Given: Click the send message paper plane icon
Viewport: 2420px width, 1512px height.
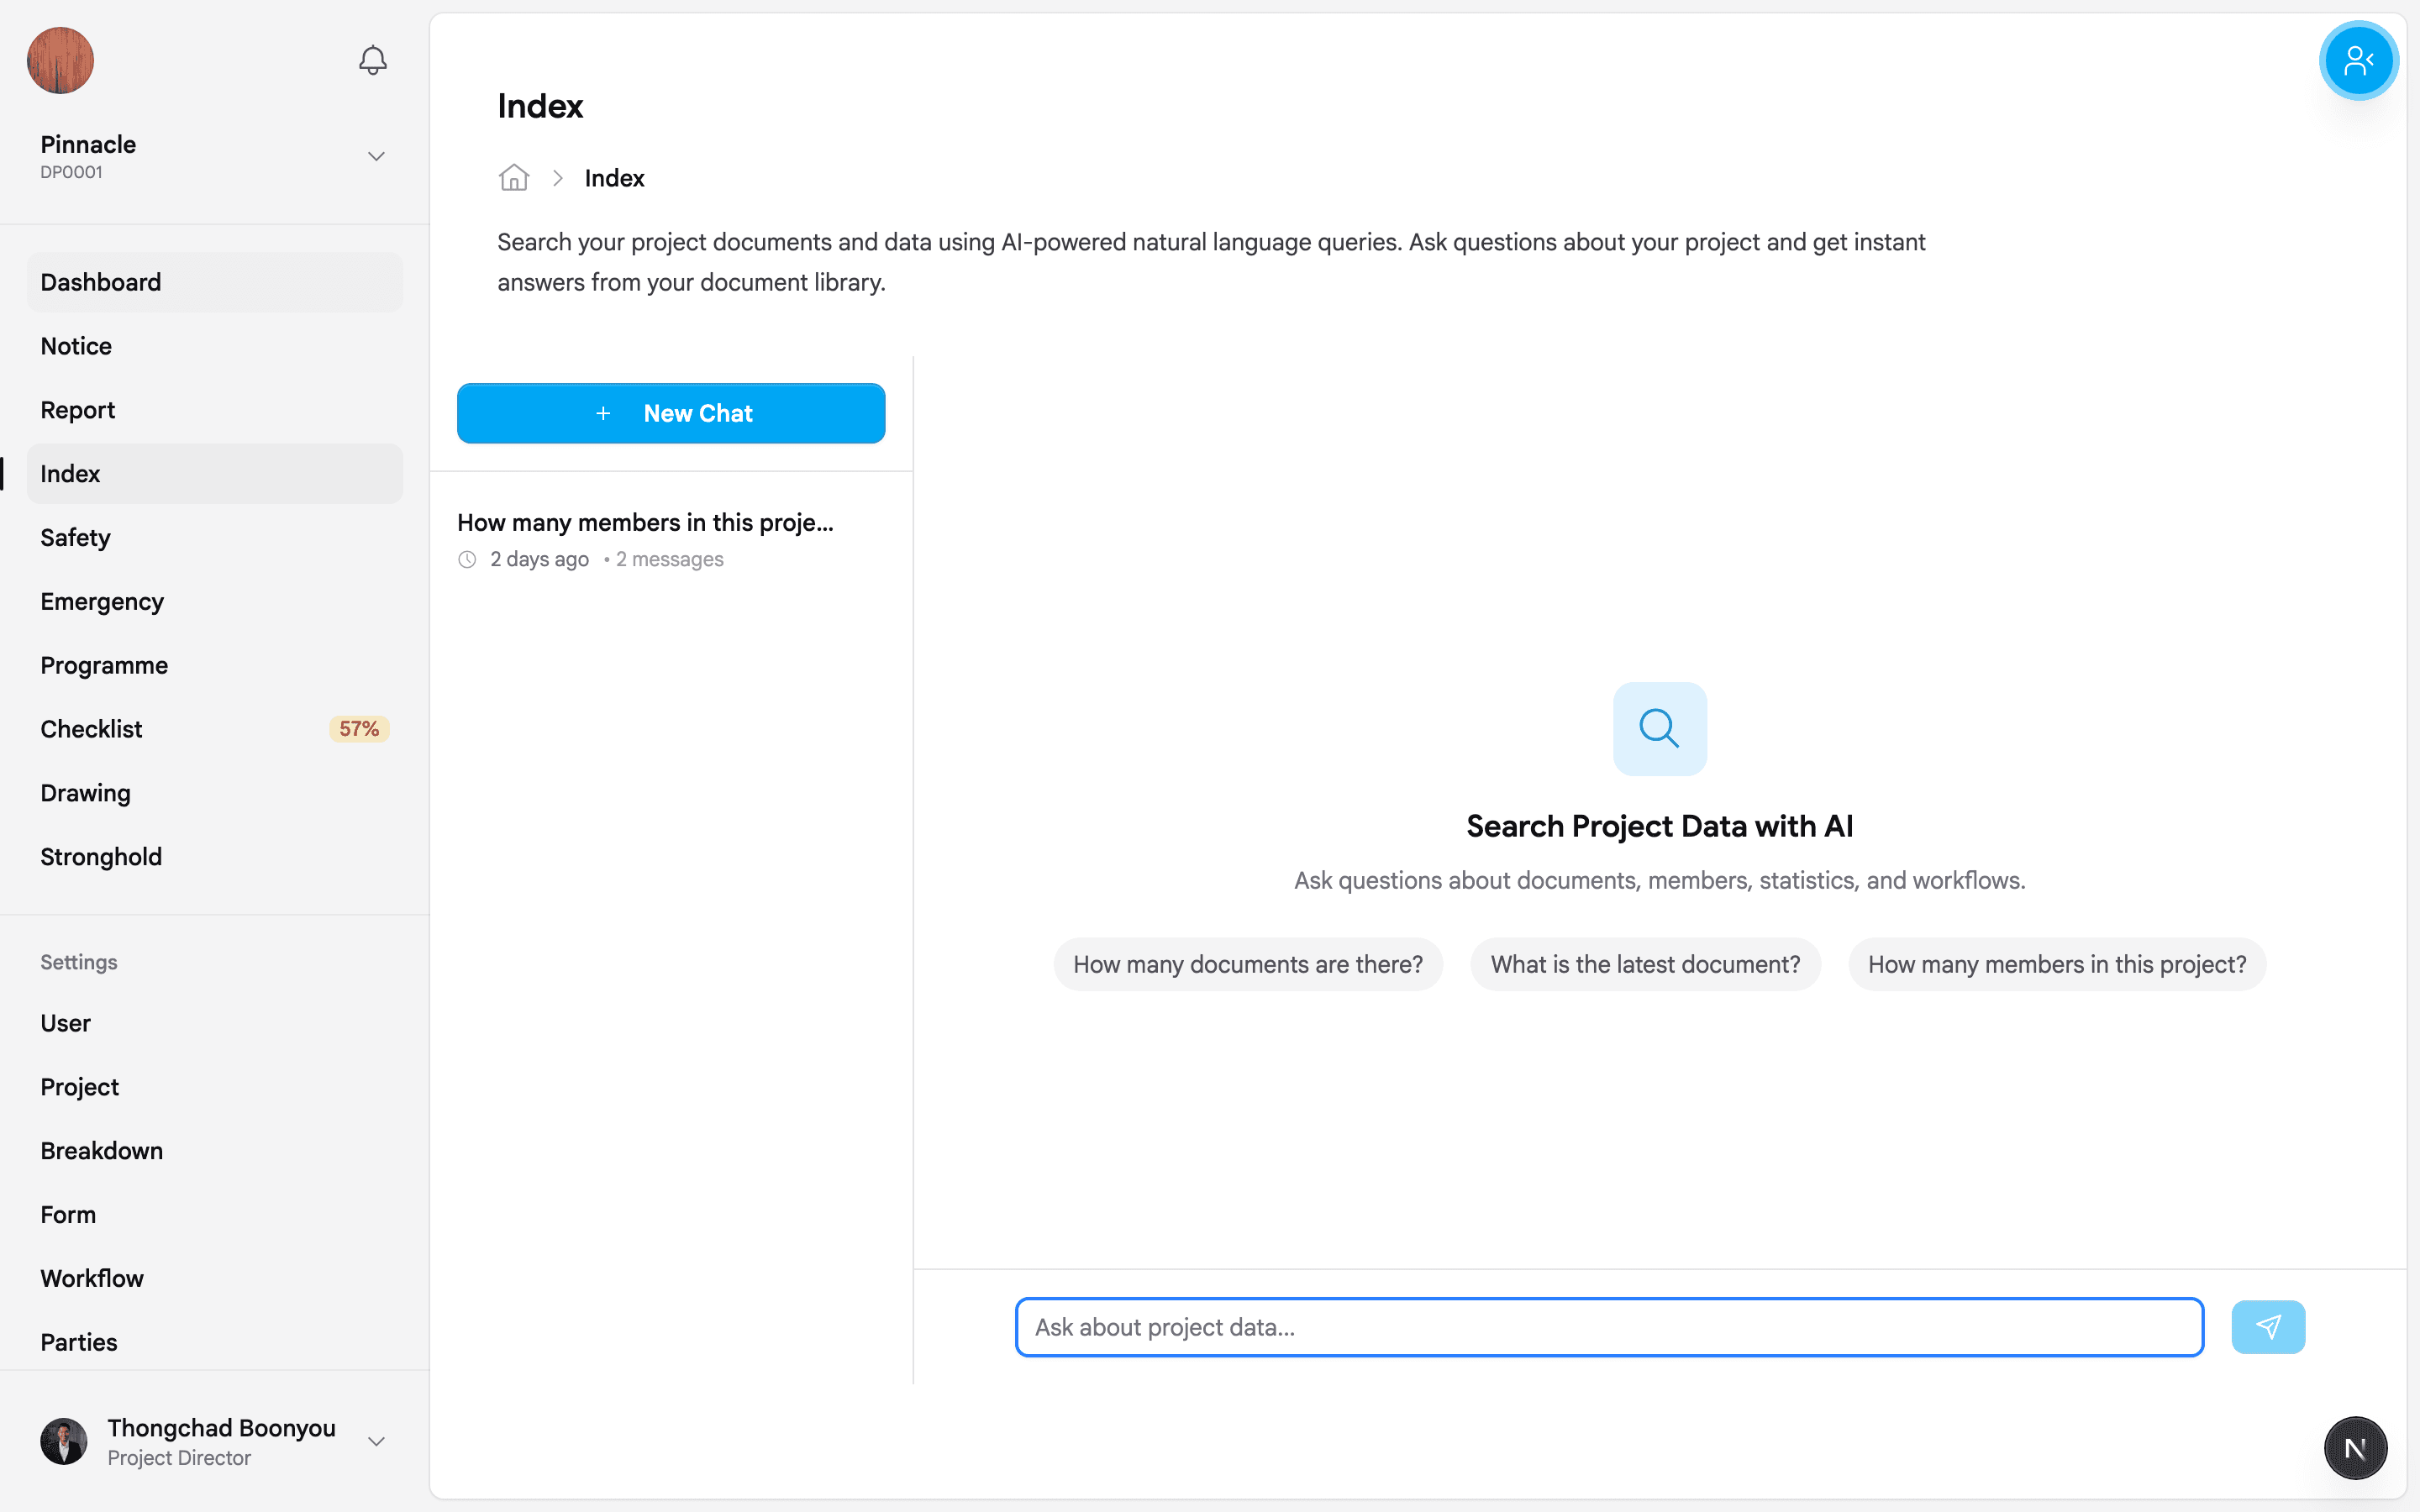Looking at the screenshot, I should 2268,1327.
